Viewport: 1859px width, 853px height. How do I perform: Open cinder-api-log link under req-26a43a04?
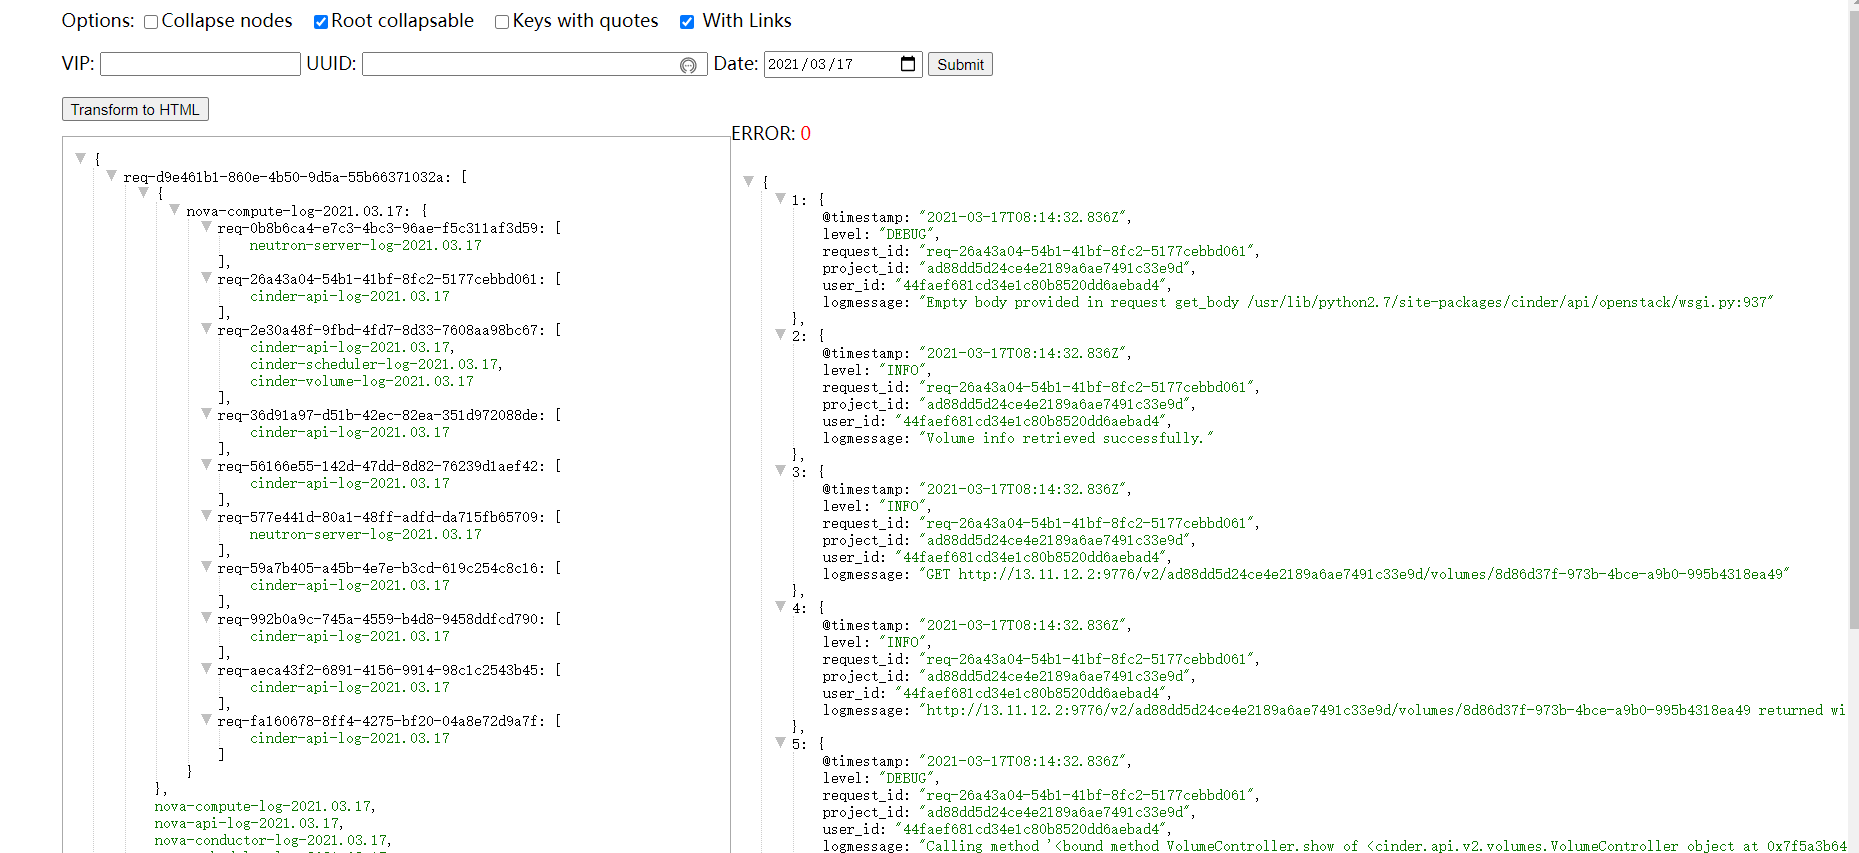click(x=350, y=296)
